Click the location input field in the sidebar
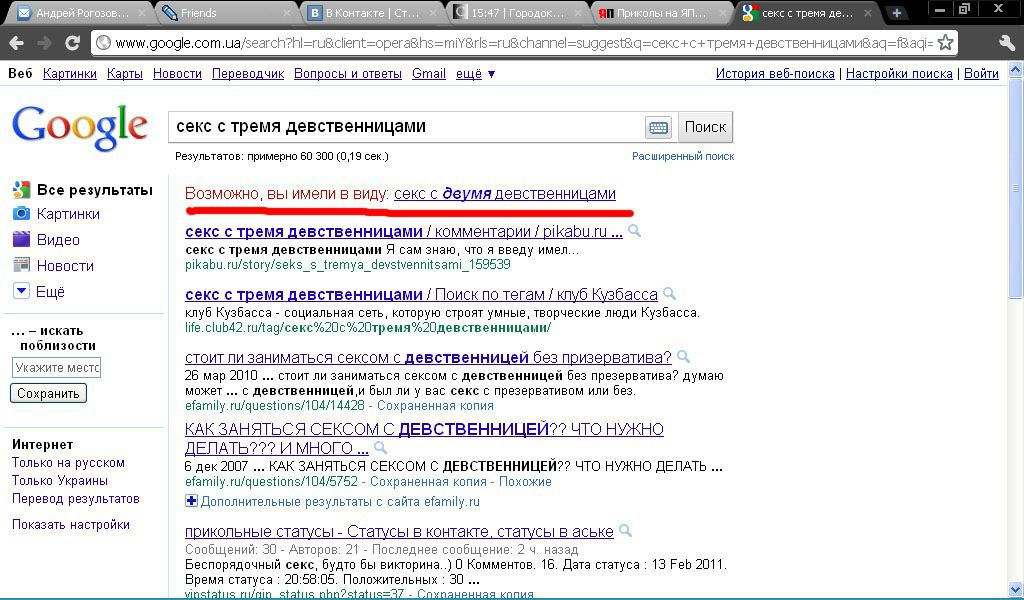 pos(57,368)
